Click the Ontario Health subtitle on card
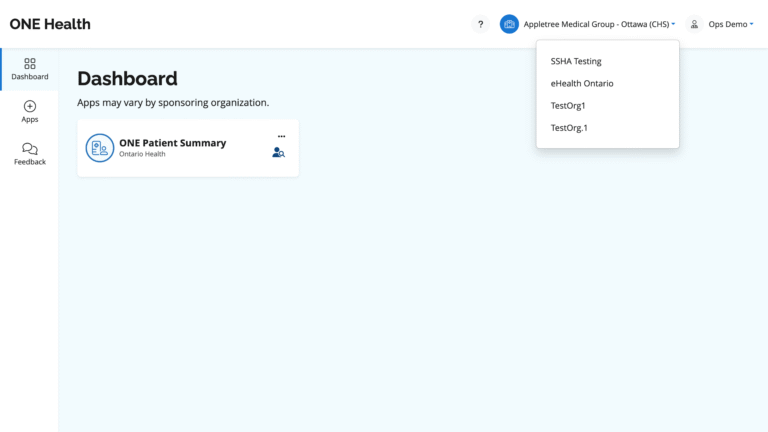The height and width of the screenshot is (432, 768). 142,154
